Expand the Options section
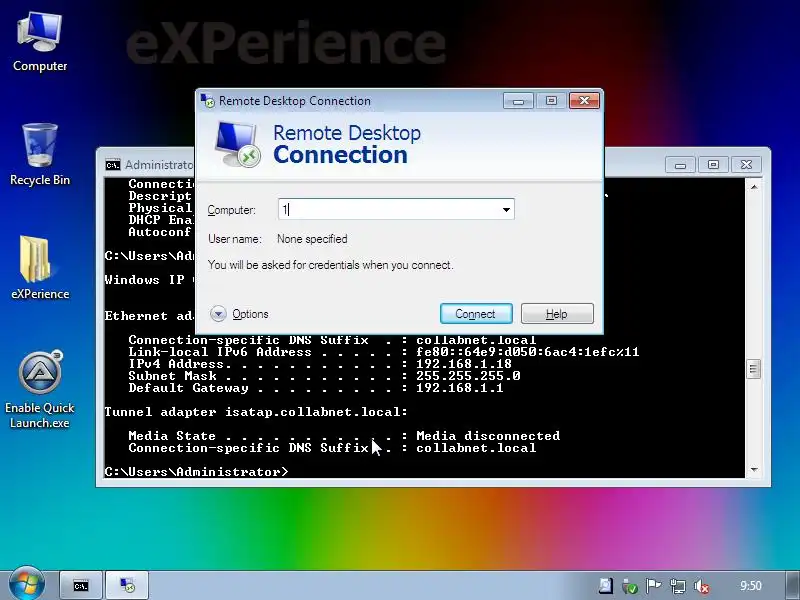Viewport: 800px width, 600px height. pos(239,314)
